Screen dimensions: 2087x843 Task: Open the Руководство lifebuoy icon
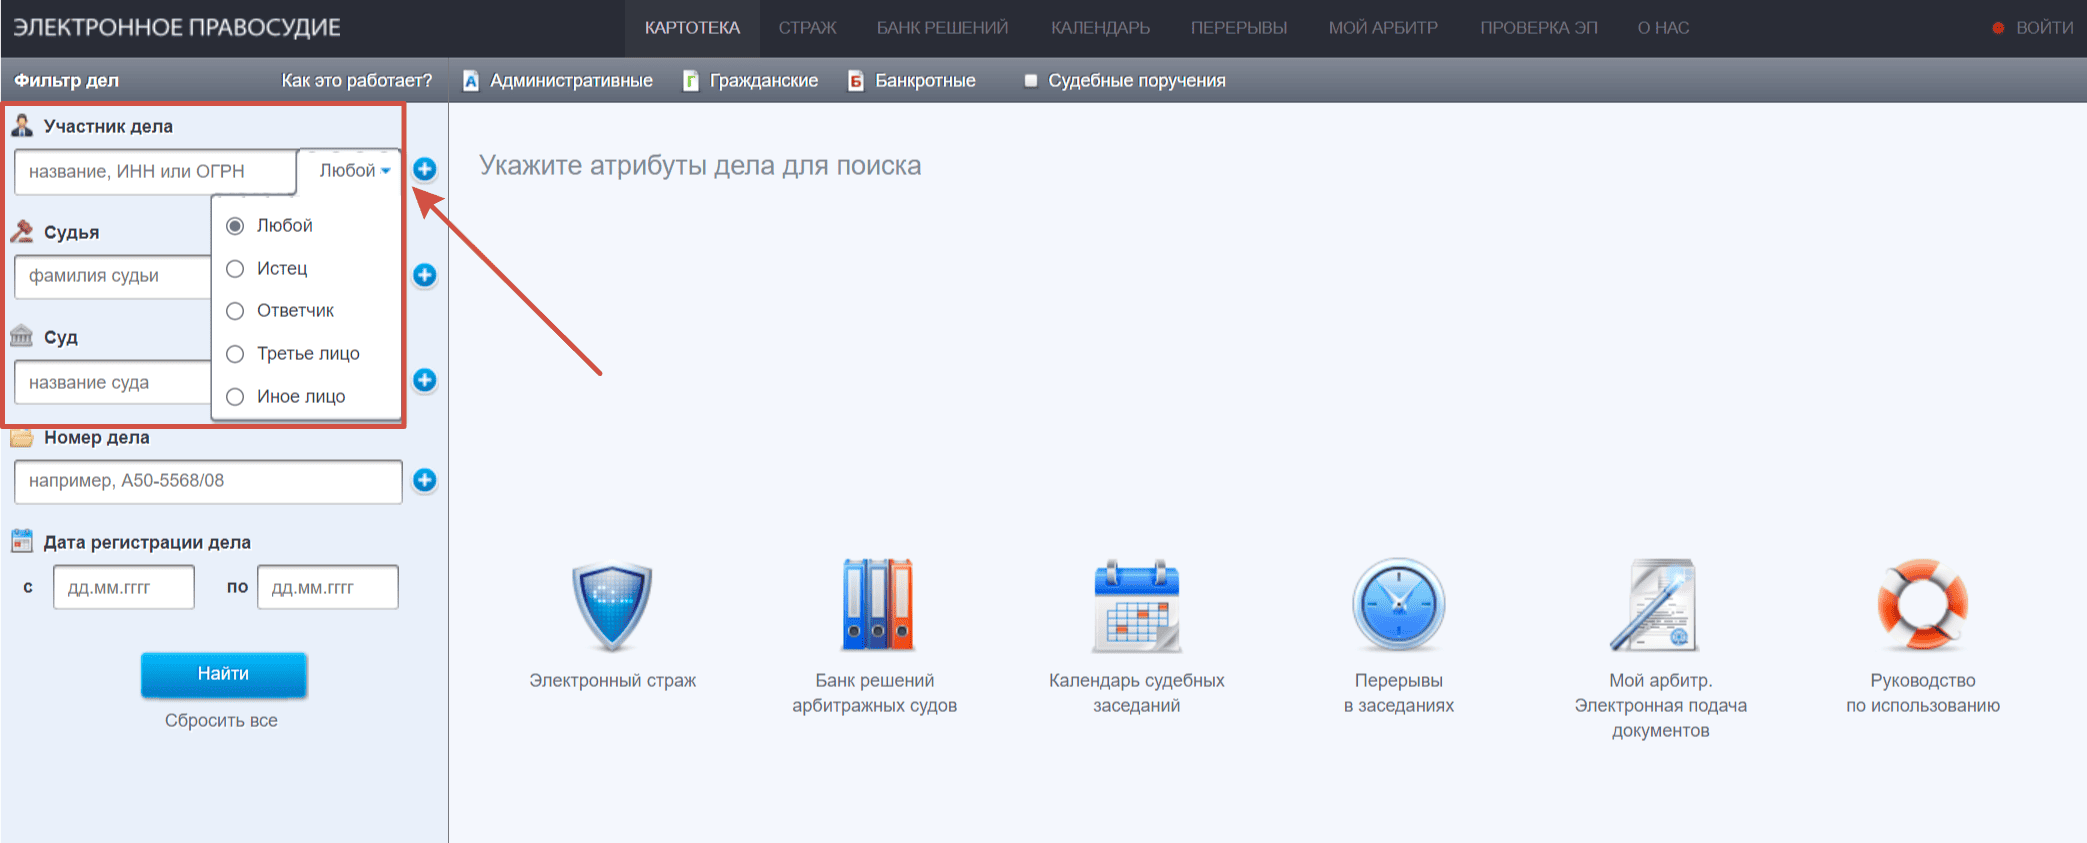point(1922,606)
